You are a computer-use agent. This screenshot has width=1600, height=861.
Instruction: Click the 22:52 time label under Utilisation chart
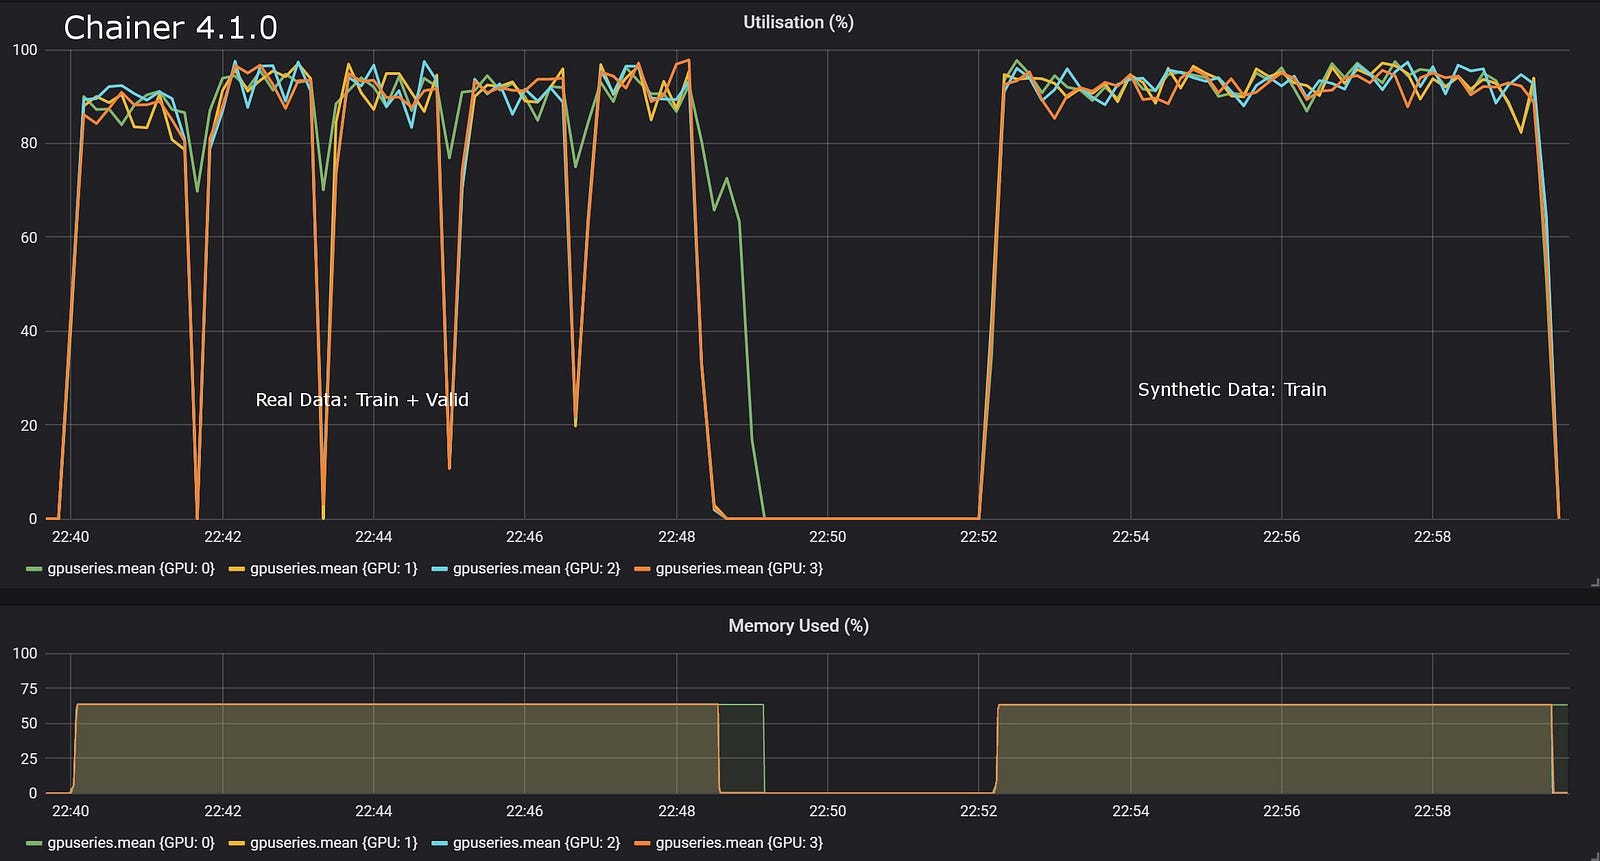pyautogui.click(x=978, y=537)
